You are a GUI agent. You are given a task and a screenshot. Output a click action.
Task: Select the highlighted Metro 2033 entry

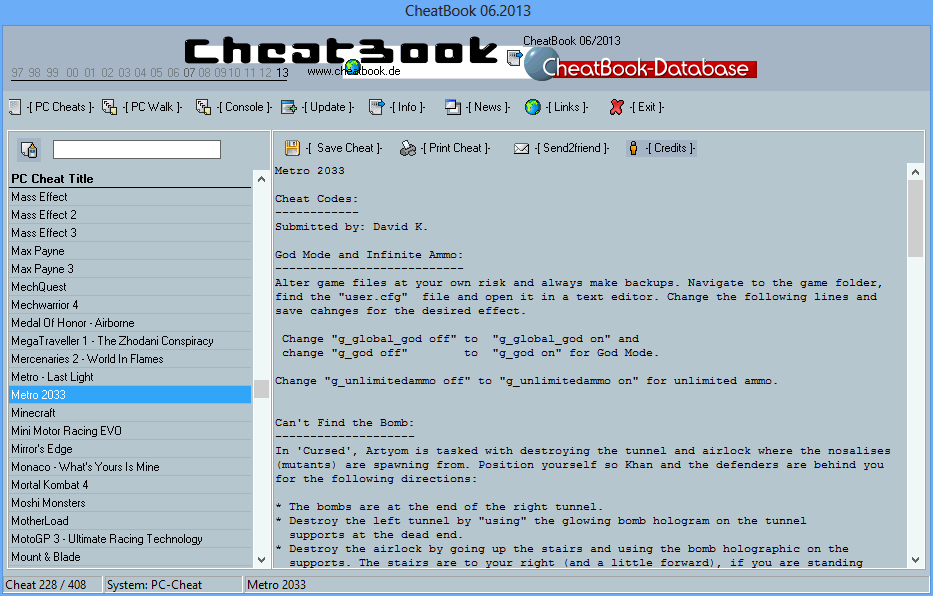[x=130, y=395]
